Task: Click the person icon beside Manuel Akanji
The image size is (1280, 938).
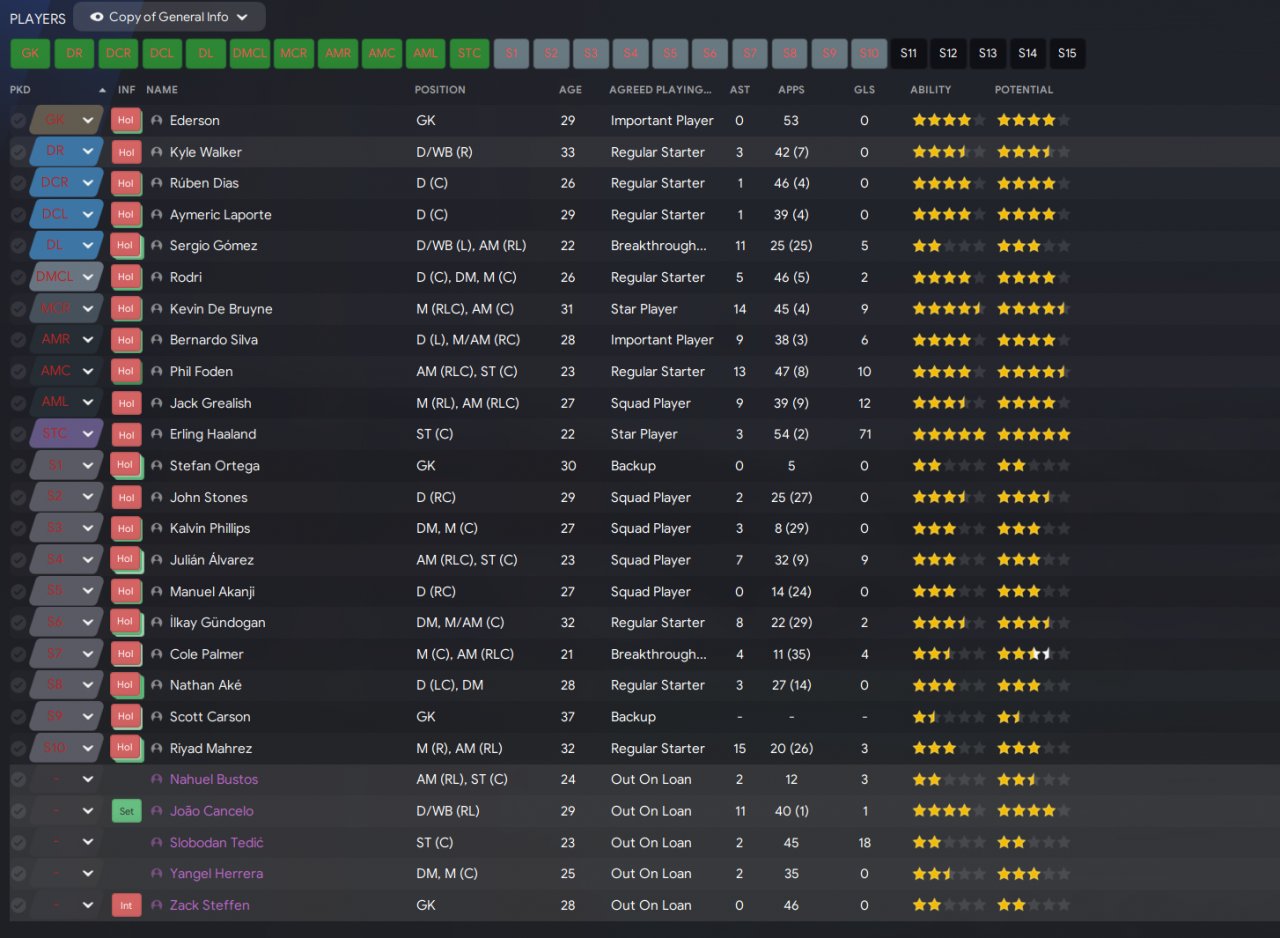Action: 157,592
